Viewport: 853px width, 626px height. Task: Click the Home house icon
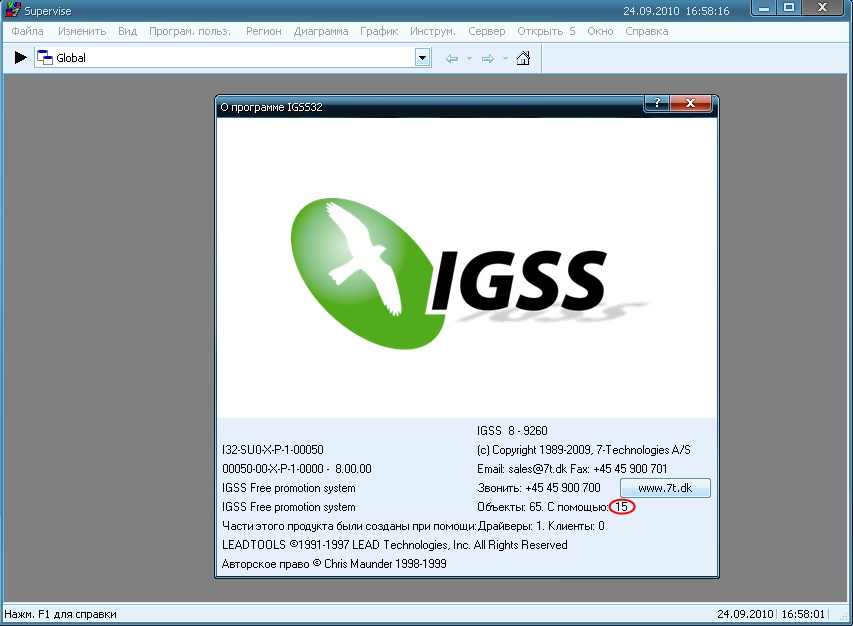(523, 58)
